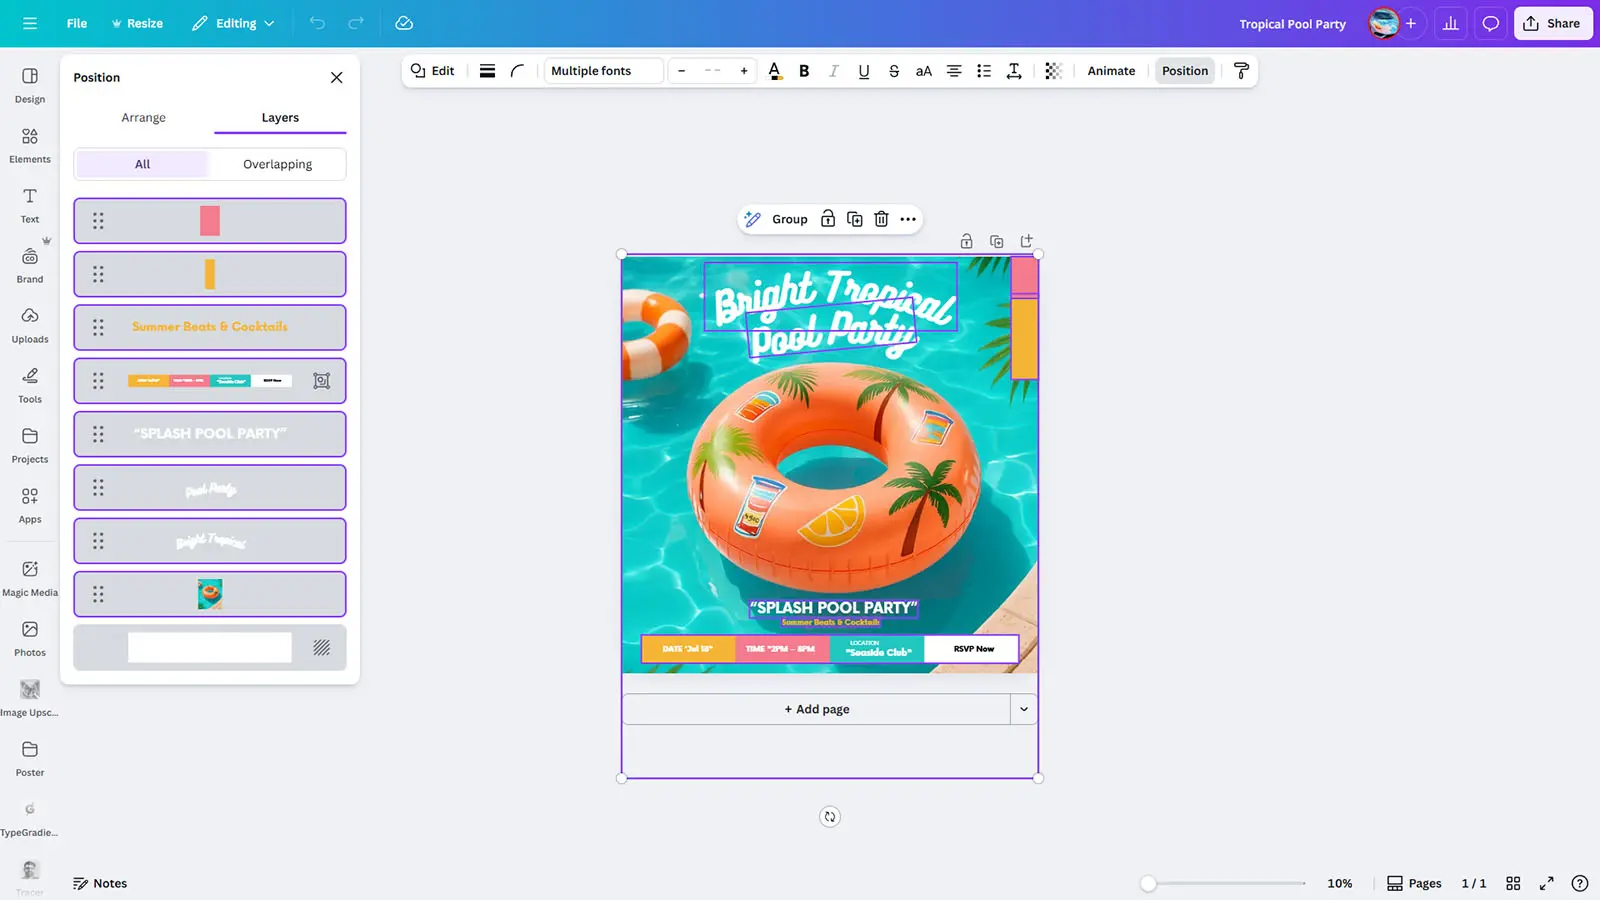Viewport: 1600px width, 900px height.
Task: Toggle italic text style
Action: (x=834, y=71)
